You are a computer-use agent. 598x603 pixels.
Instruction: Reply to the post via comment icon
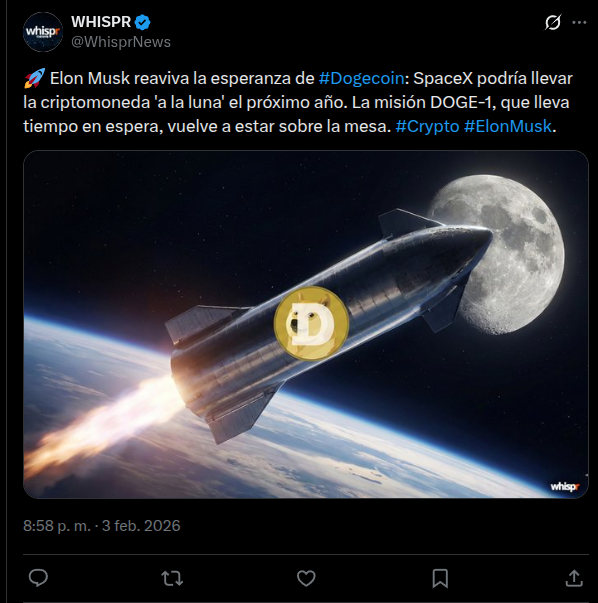tap(38, 578)
